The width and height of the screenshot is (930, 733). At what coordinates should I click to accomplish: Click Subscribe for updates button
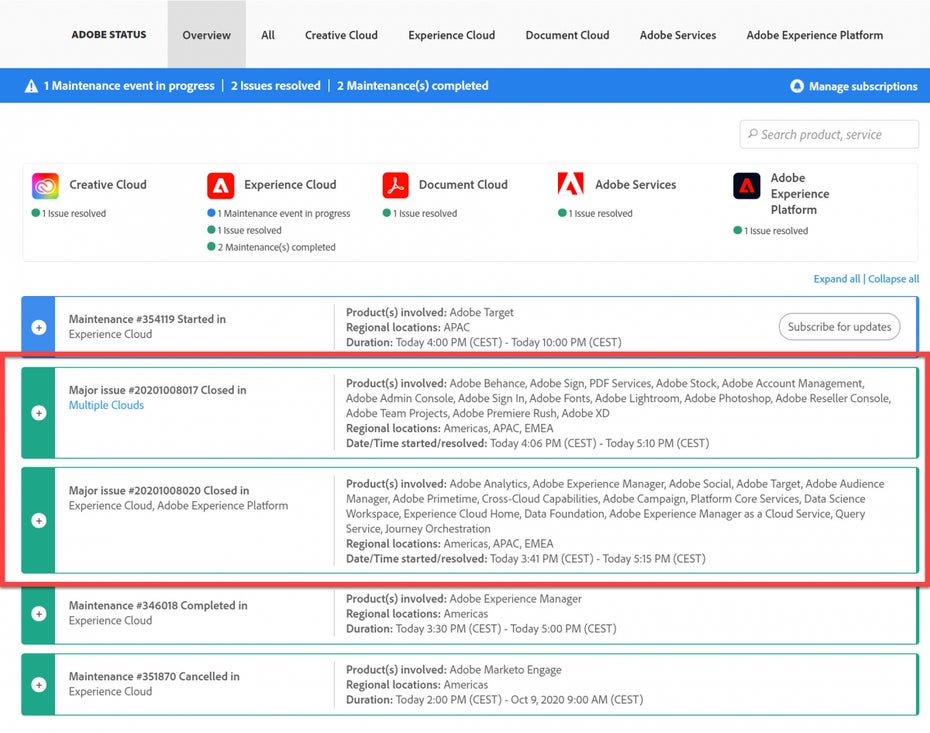pos(839,327)
